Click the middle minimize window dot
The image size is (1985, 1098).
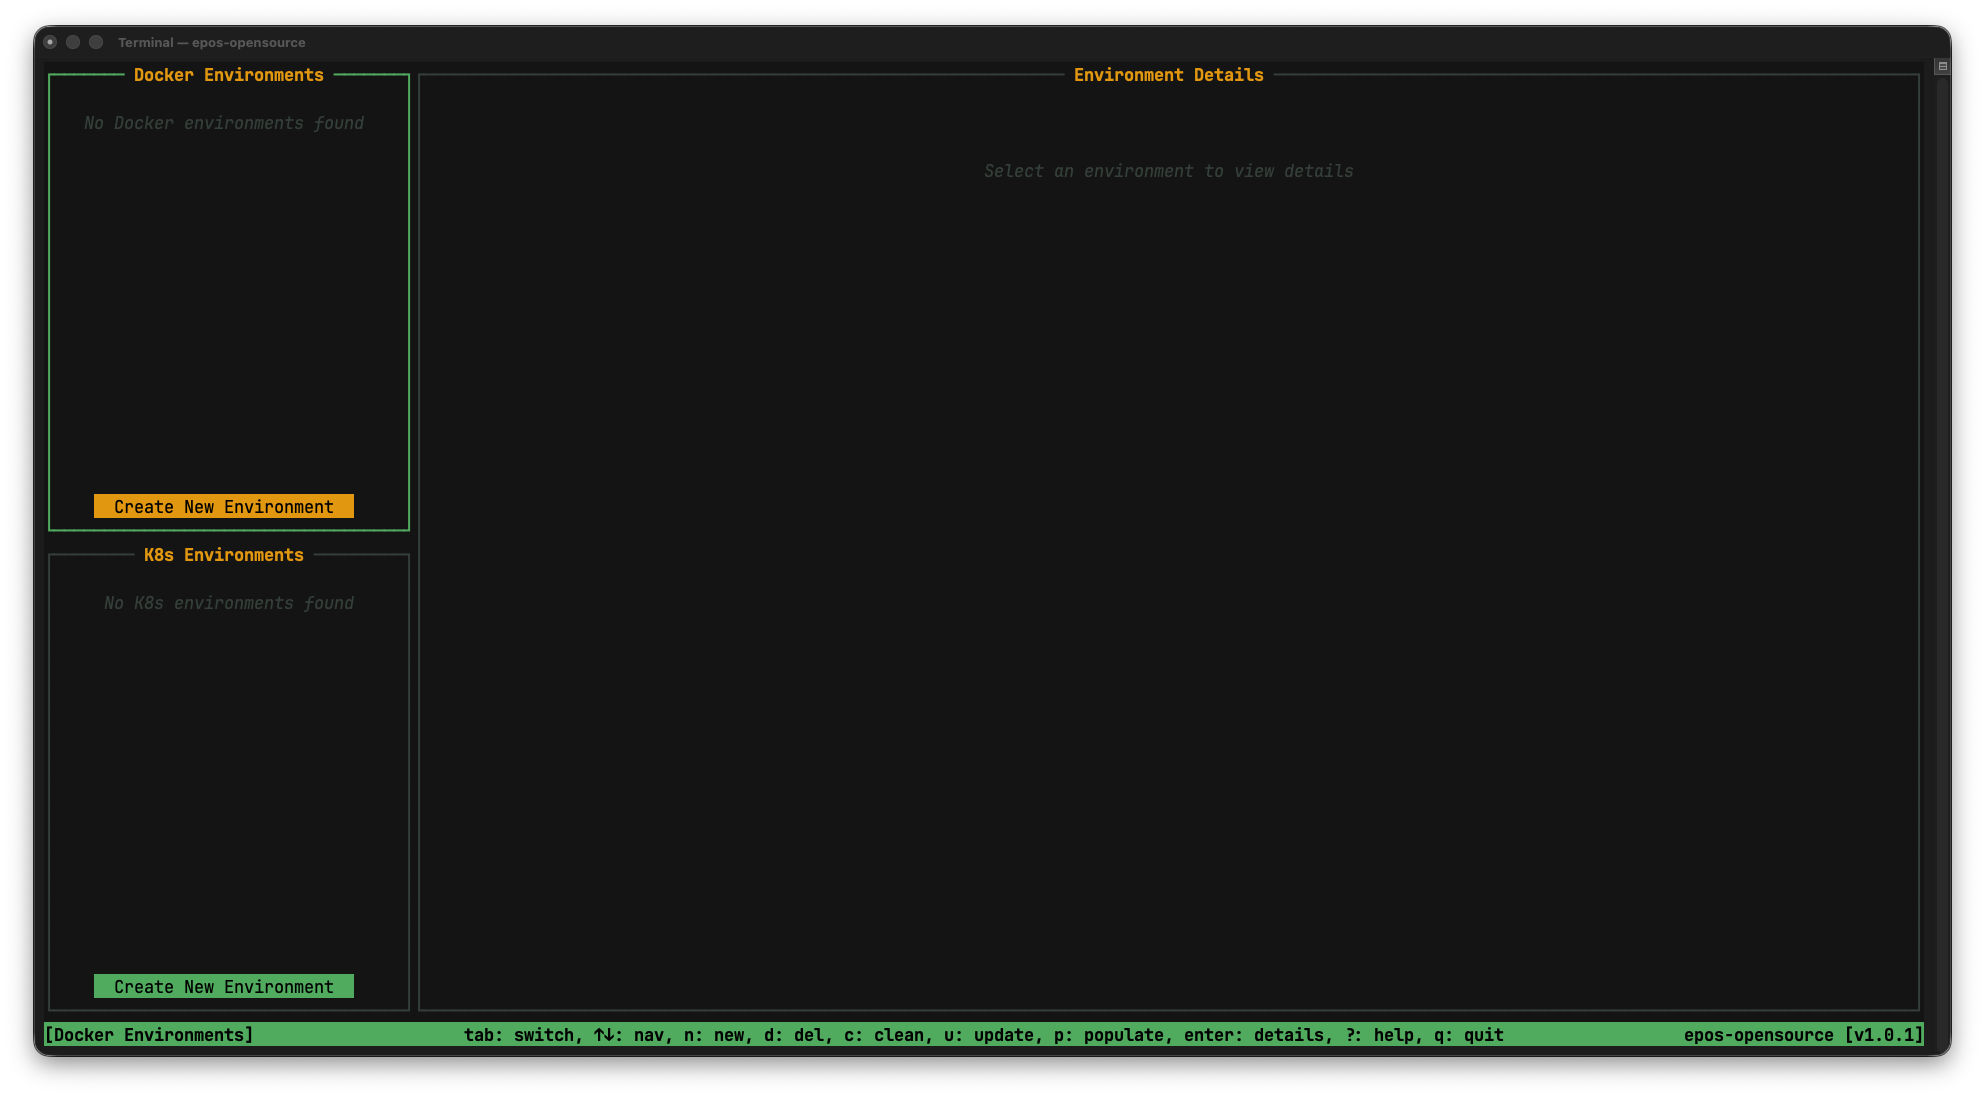point(73,42)
